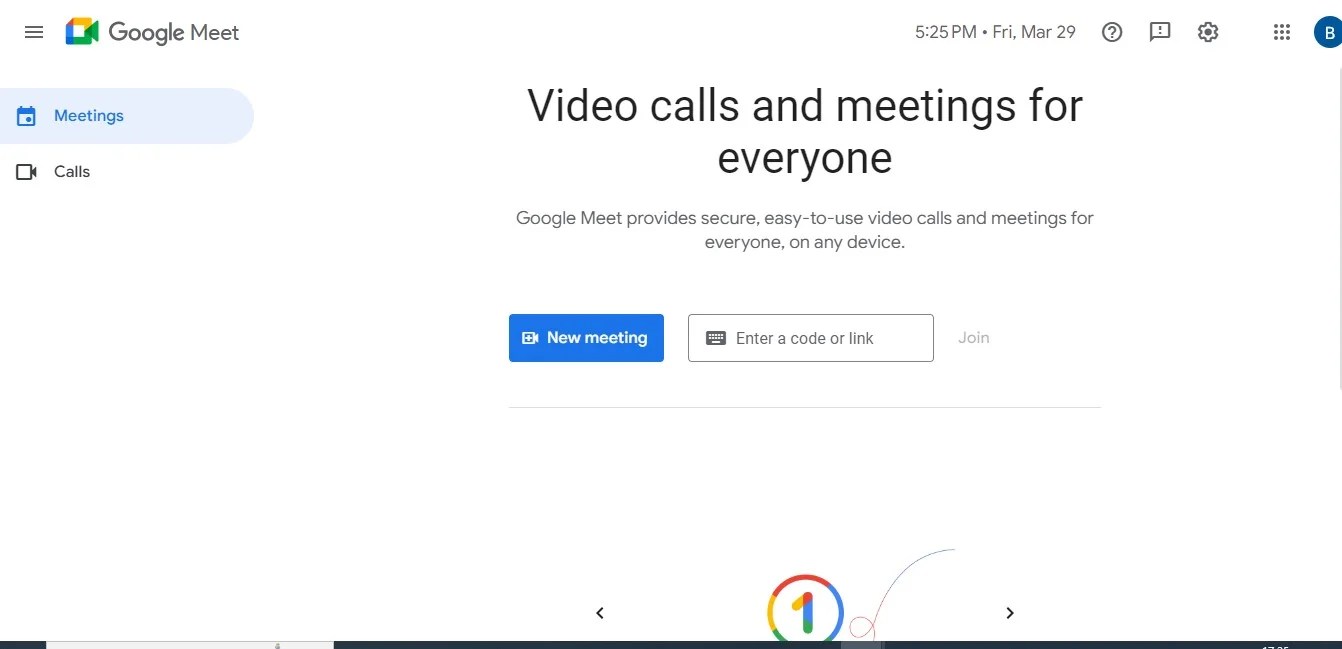This screenshot has height=649, width=1342.
Task: Start a New meeting
Action: [x=586, y=338]
